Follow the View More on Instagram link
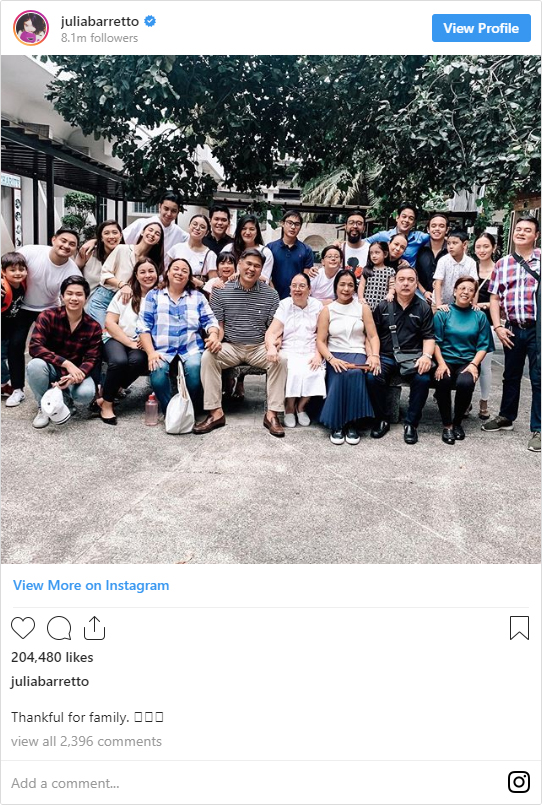542x805 pixels. pos(91,585)
